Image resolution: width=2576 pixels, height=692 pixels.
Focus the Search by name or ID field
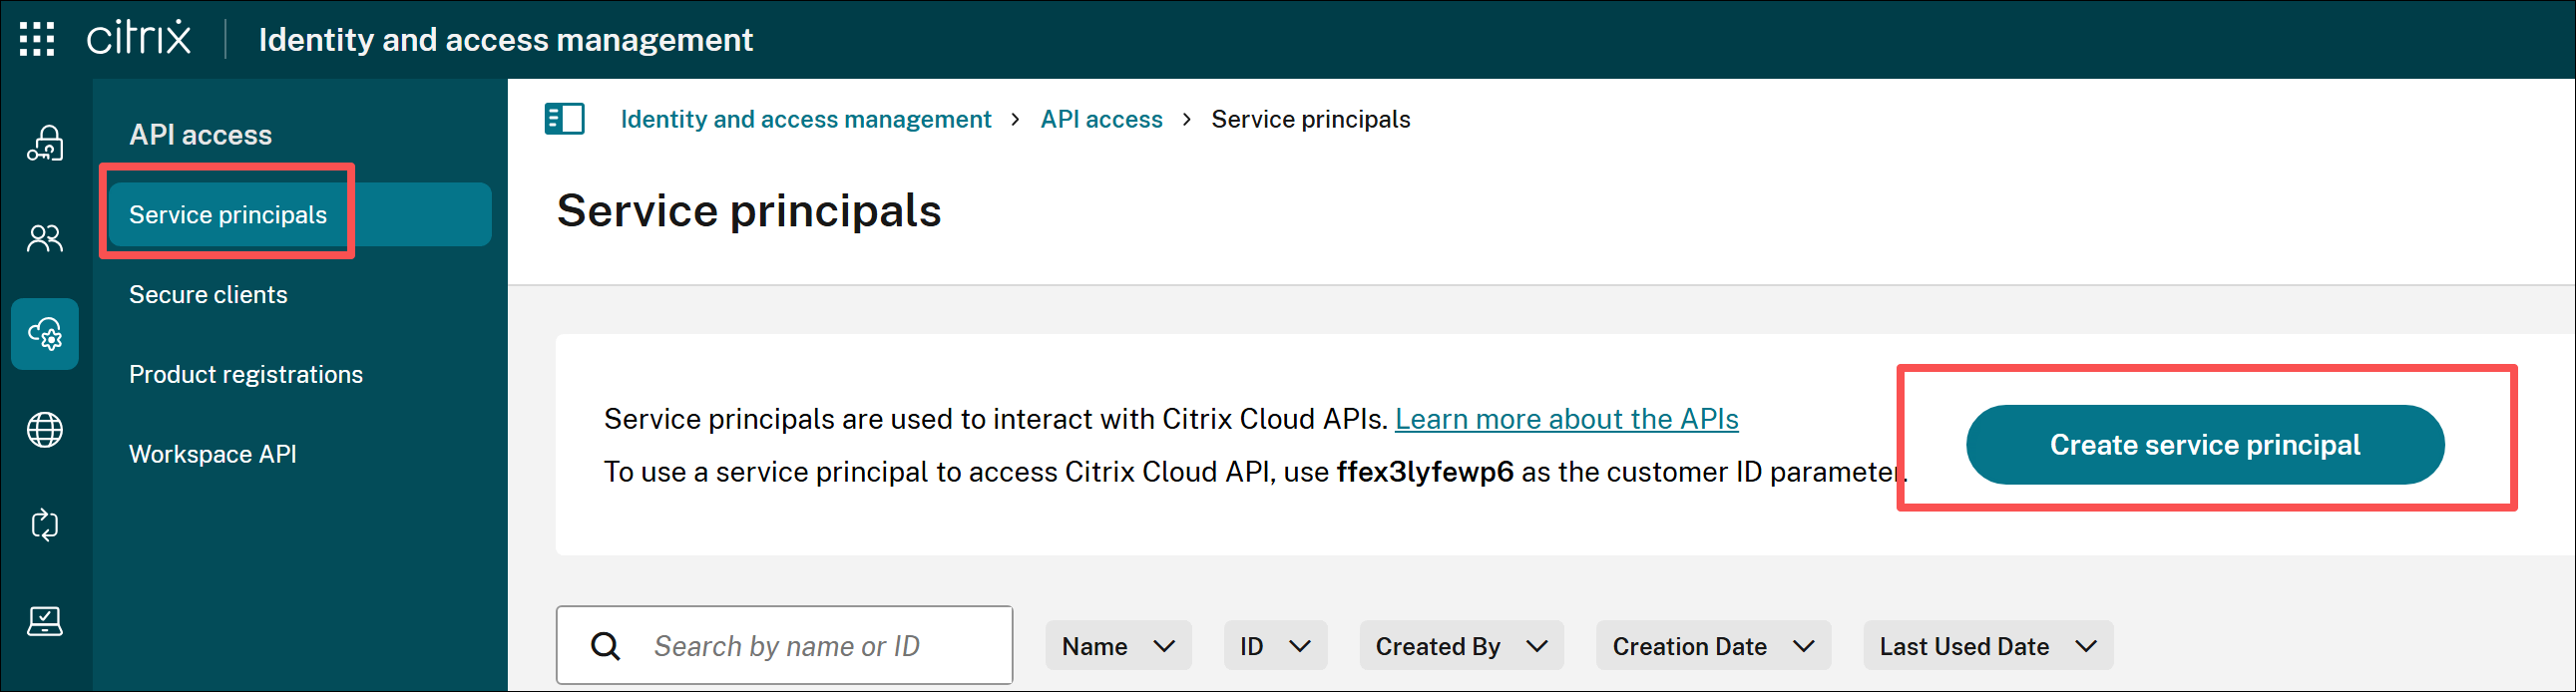tap(784, 645)
